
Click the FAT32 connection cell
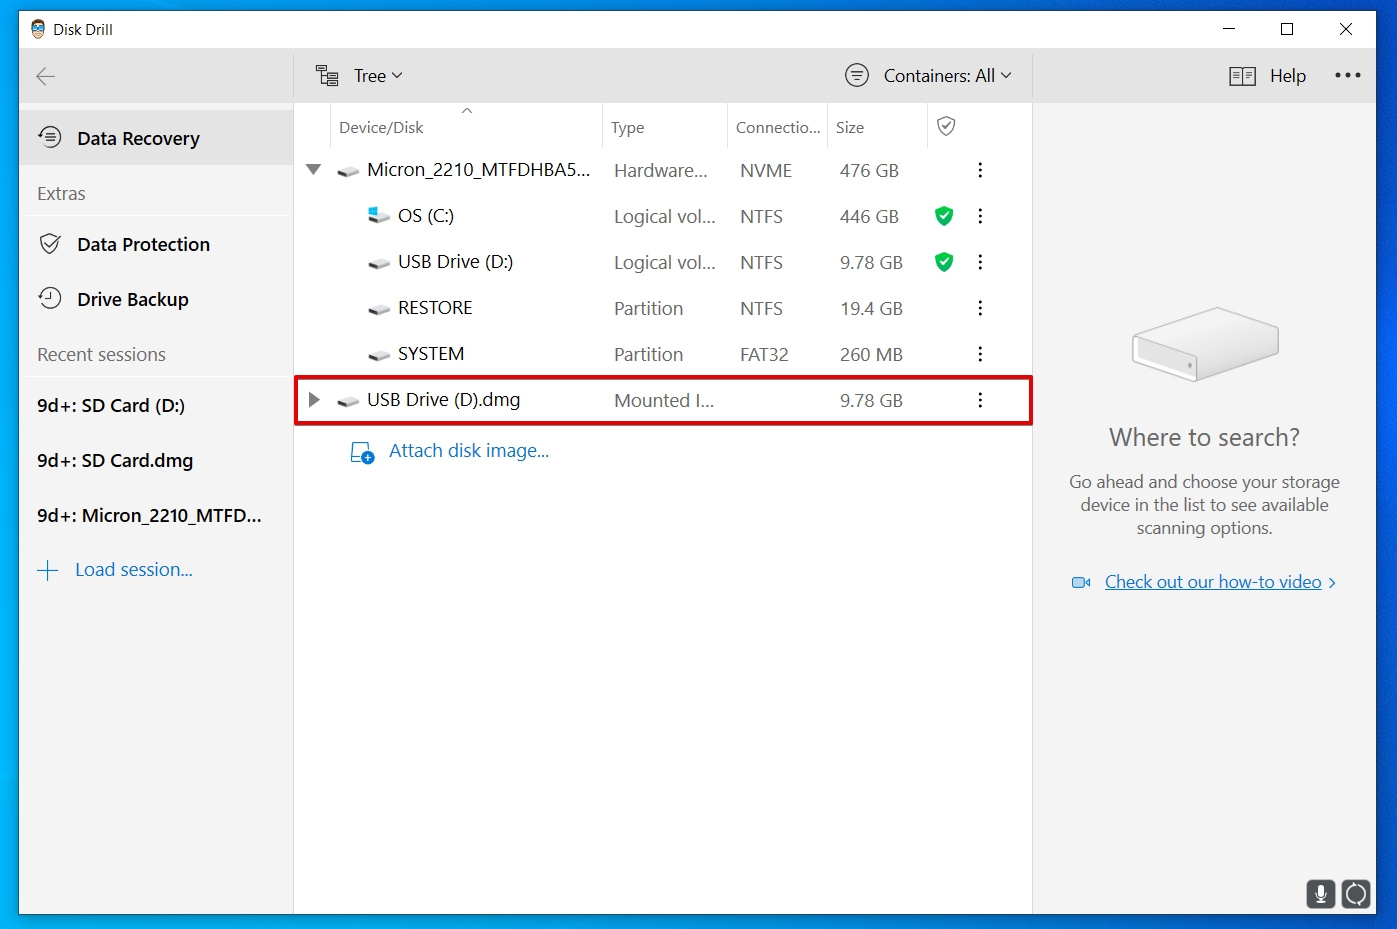tap(764, 355)
